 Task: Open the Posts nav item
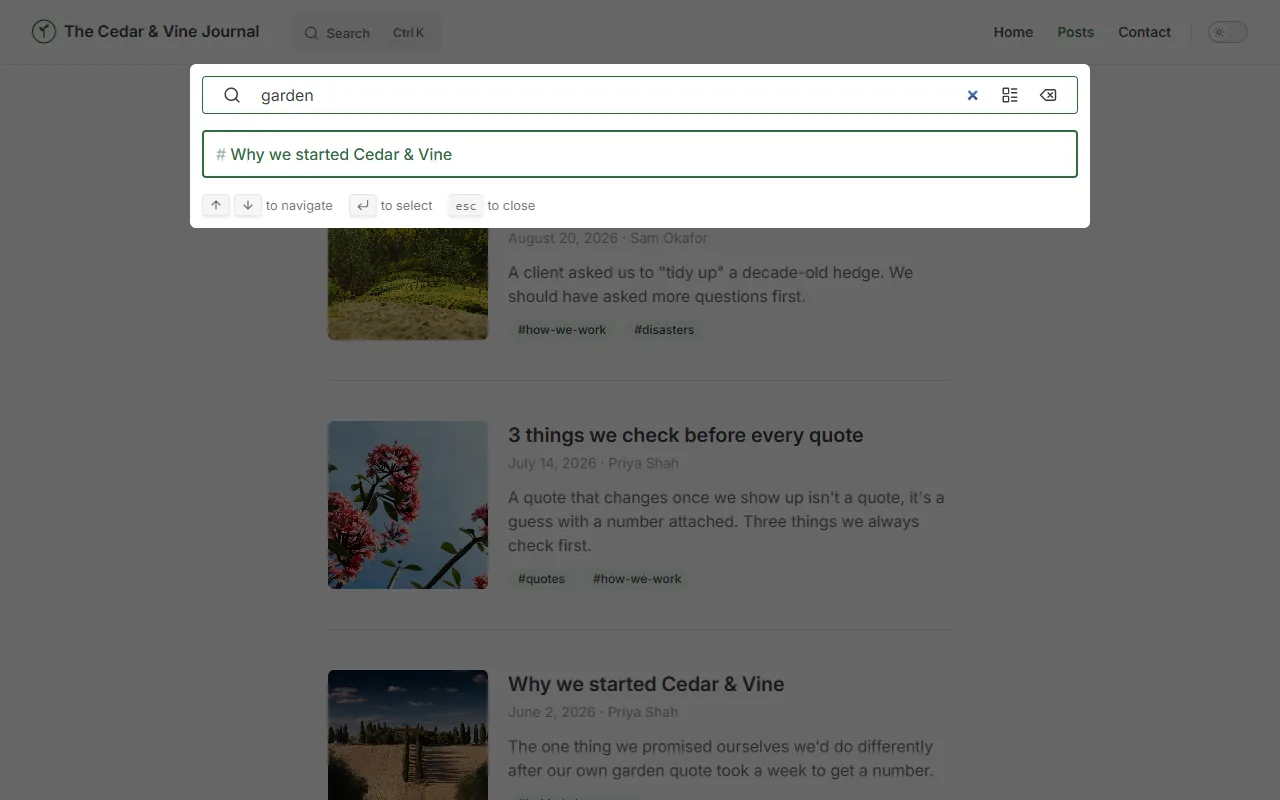1076,32
